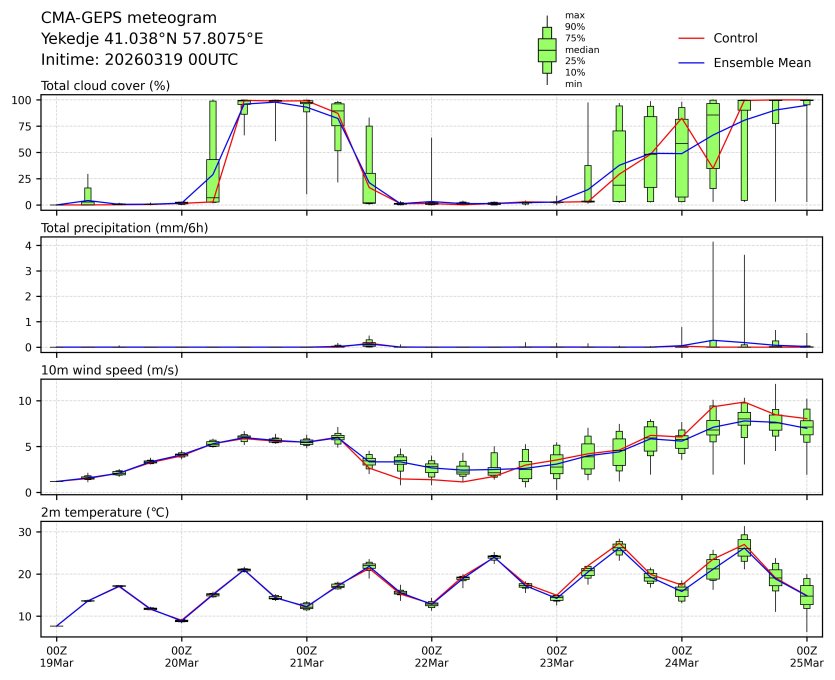This screenshot has height=680, width=835.
Task: Click the Initime 20260319 00UTC text
Action: tap(139, 59)
